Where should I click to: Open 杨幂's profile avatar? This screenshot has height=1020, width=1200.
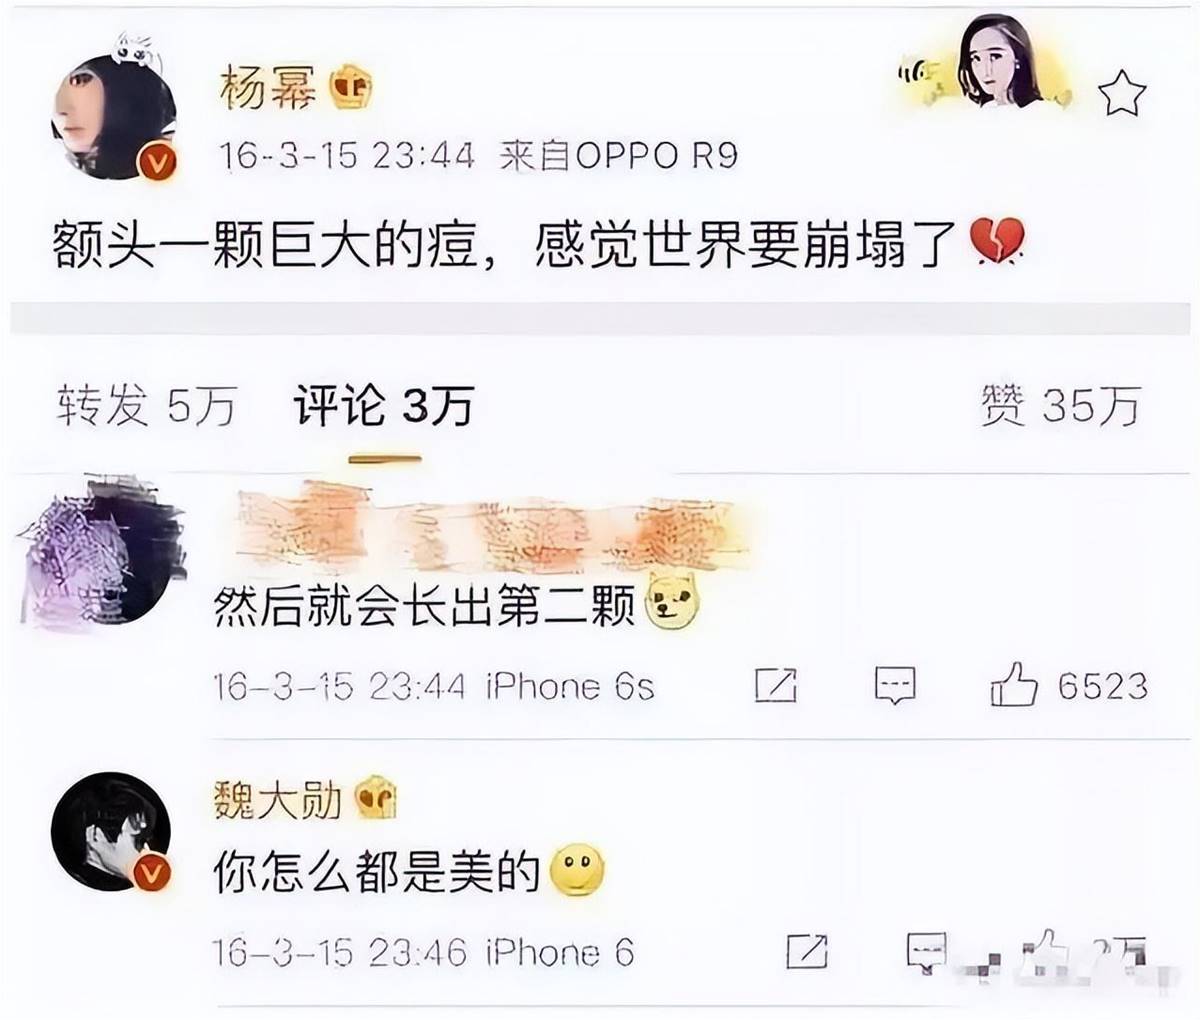(x=113, y=116)
